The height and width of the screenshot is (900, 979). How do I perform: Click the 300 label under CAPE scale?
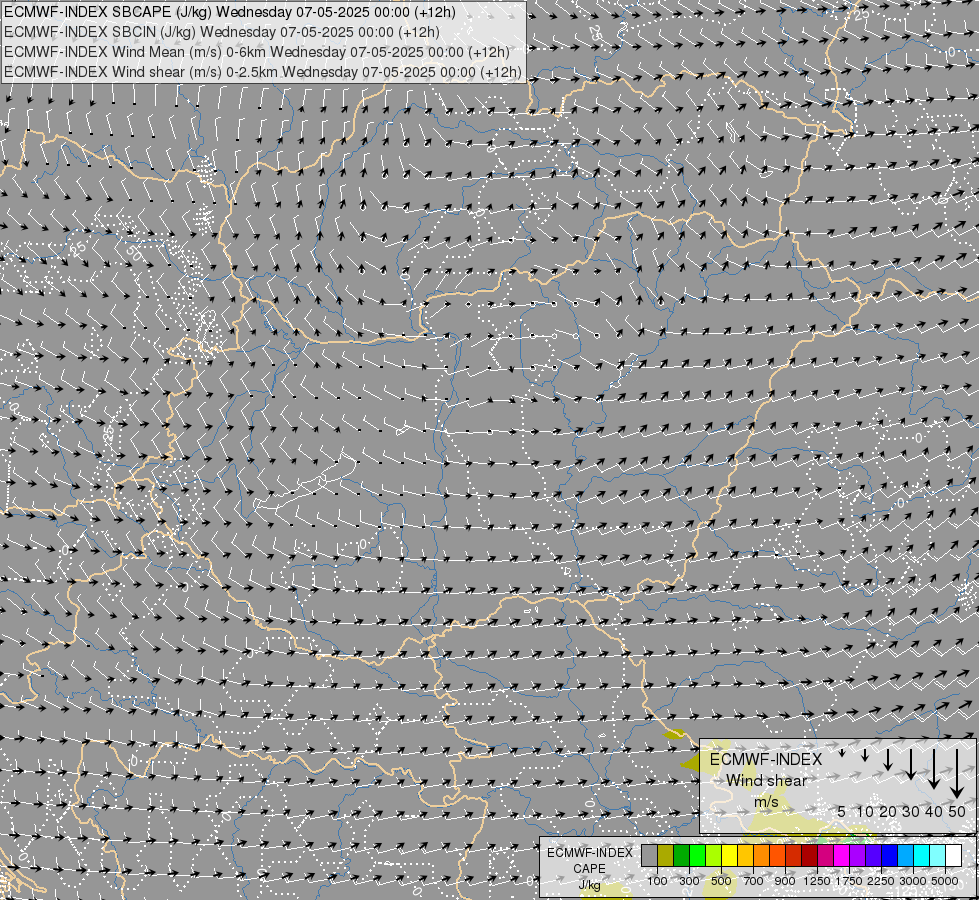pyautogui.click(x=689, y=881)
